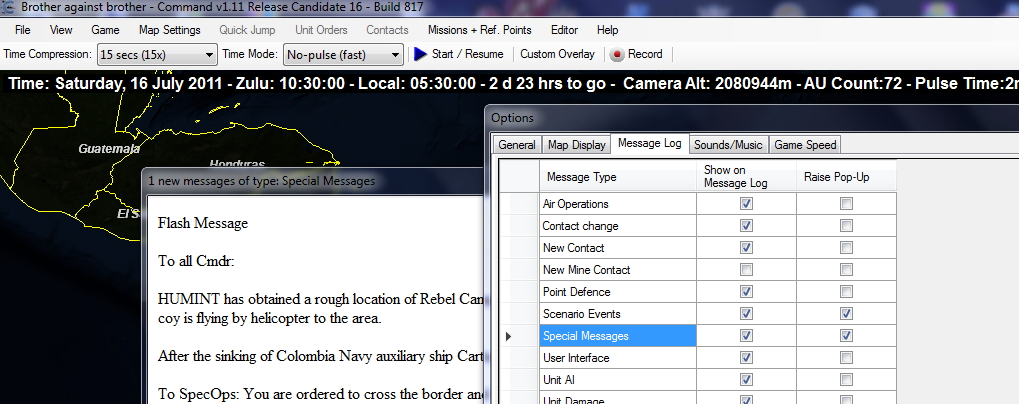Image resolution: width=1019 pixels, height=404 pixels.
Task: Click the Options window title bar
Action: point(752,118)
